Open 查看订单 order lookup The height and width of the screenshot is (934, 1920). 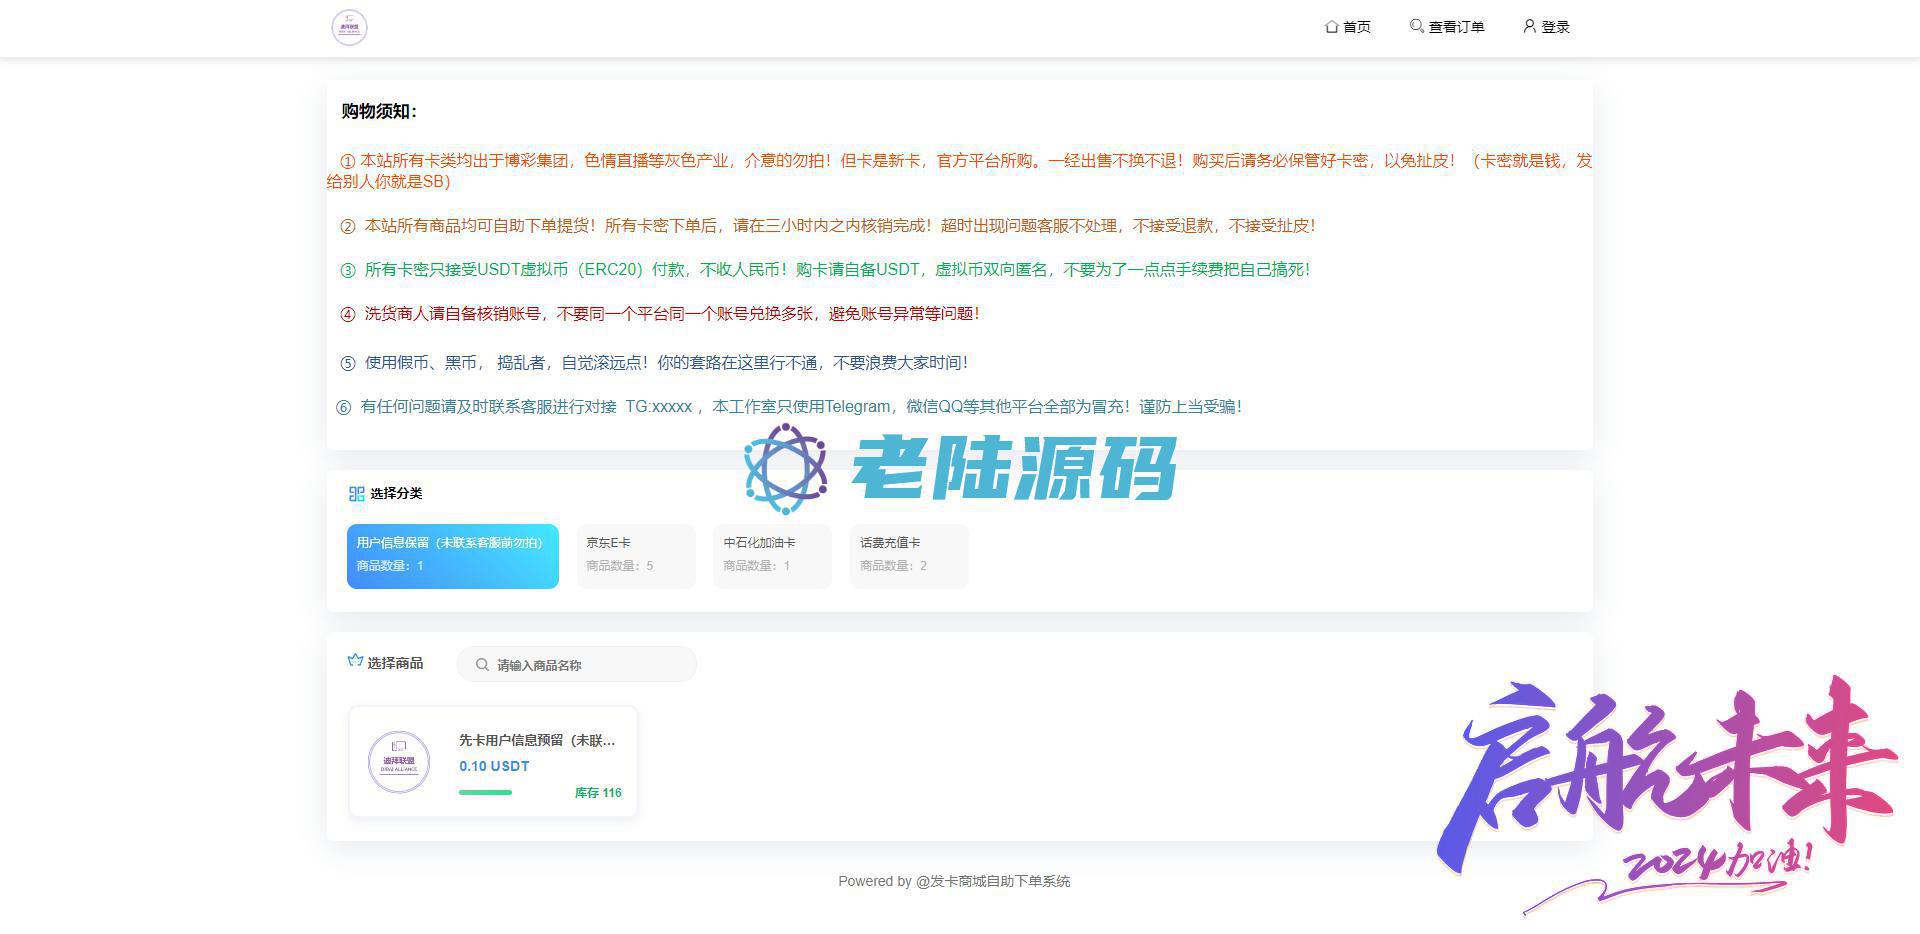[x=1447, y=27]
